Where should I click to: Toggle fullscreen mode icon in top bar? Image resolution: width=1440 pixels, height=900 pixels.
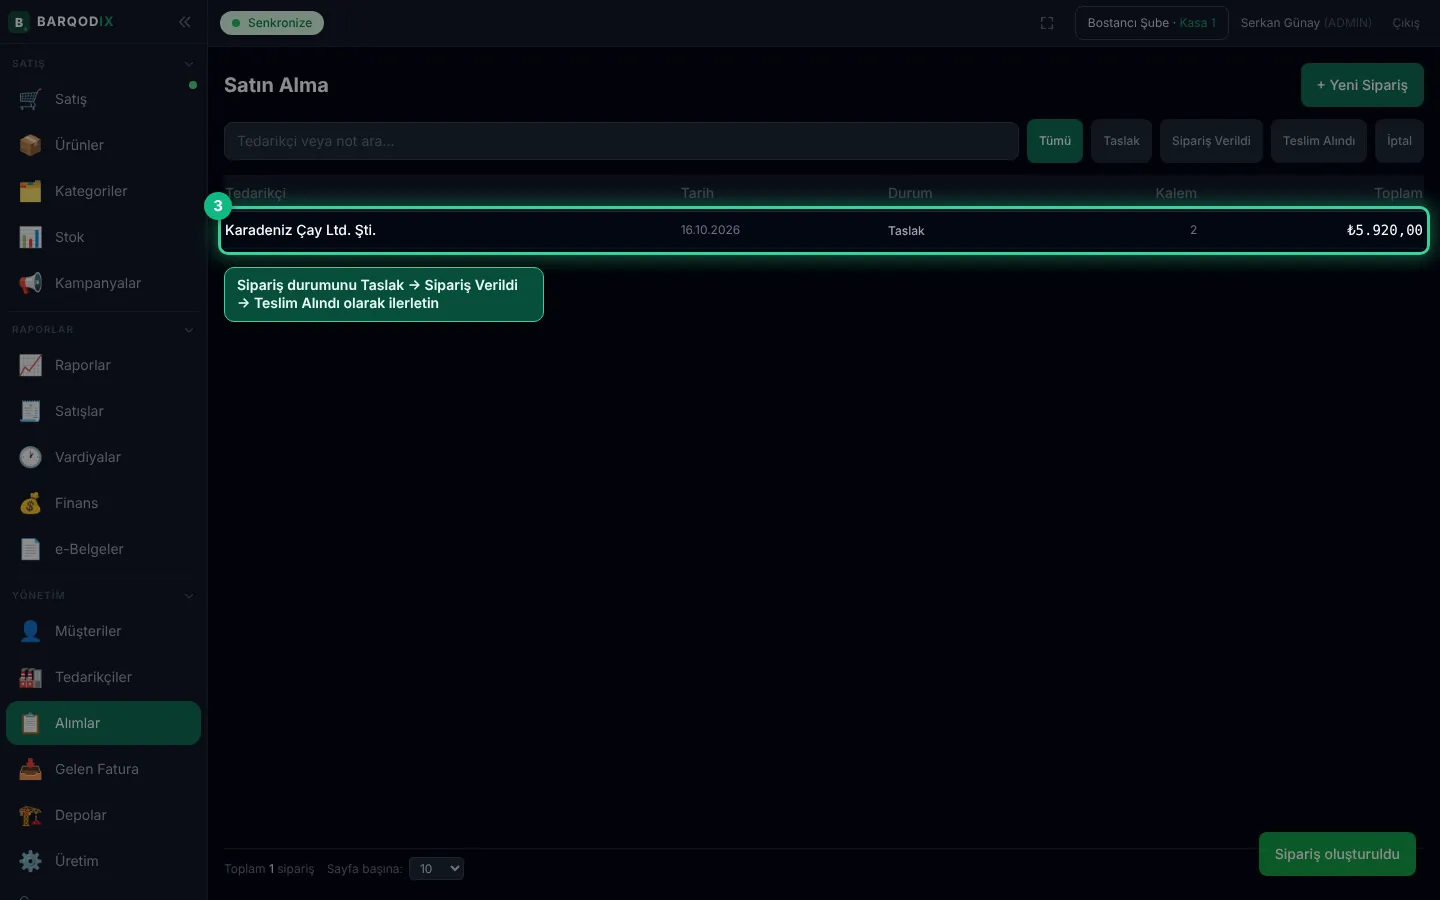pyautogui.click(x=1047, y=23)
